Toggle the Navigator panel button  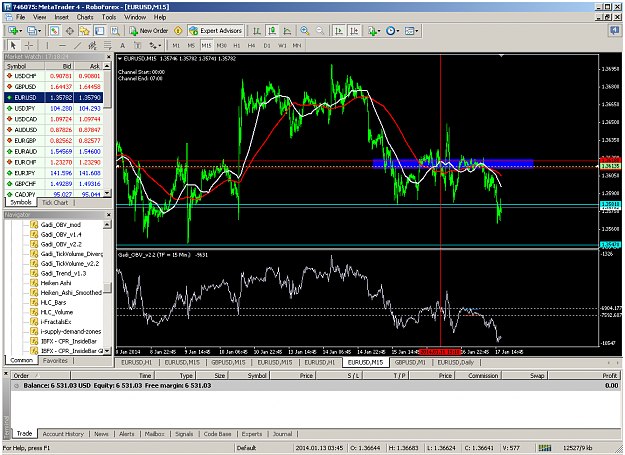[85, 31]
